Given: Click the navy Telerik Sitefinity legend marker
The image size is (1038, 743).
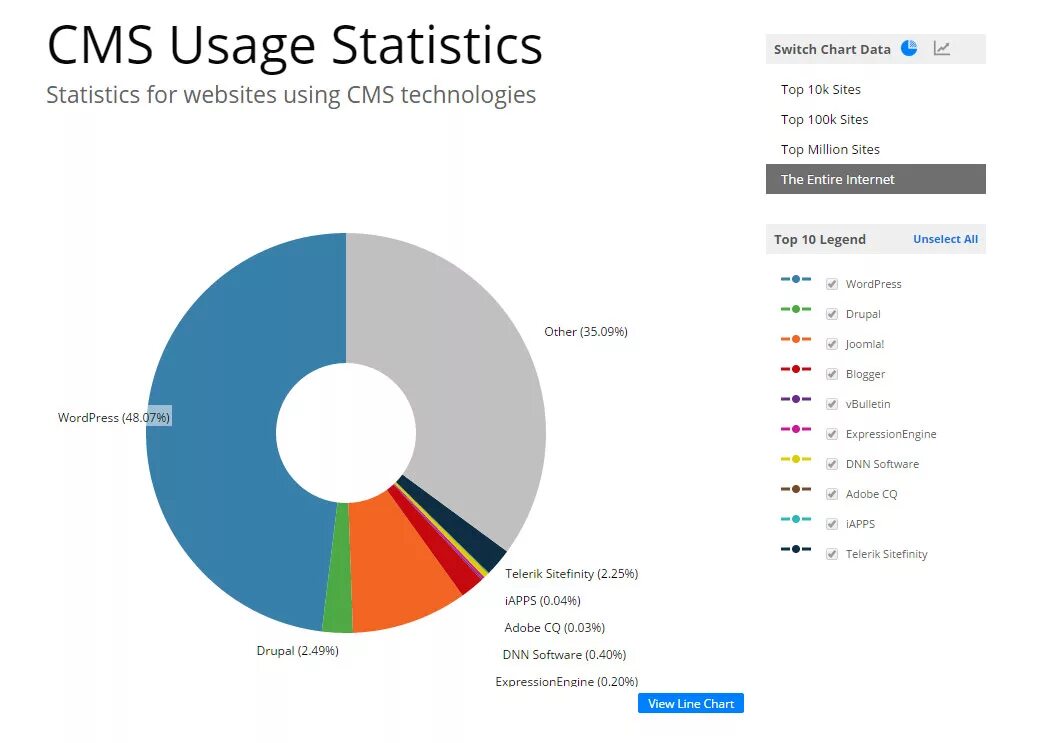Looking at the screenshot, I should [x=796, y=549].
